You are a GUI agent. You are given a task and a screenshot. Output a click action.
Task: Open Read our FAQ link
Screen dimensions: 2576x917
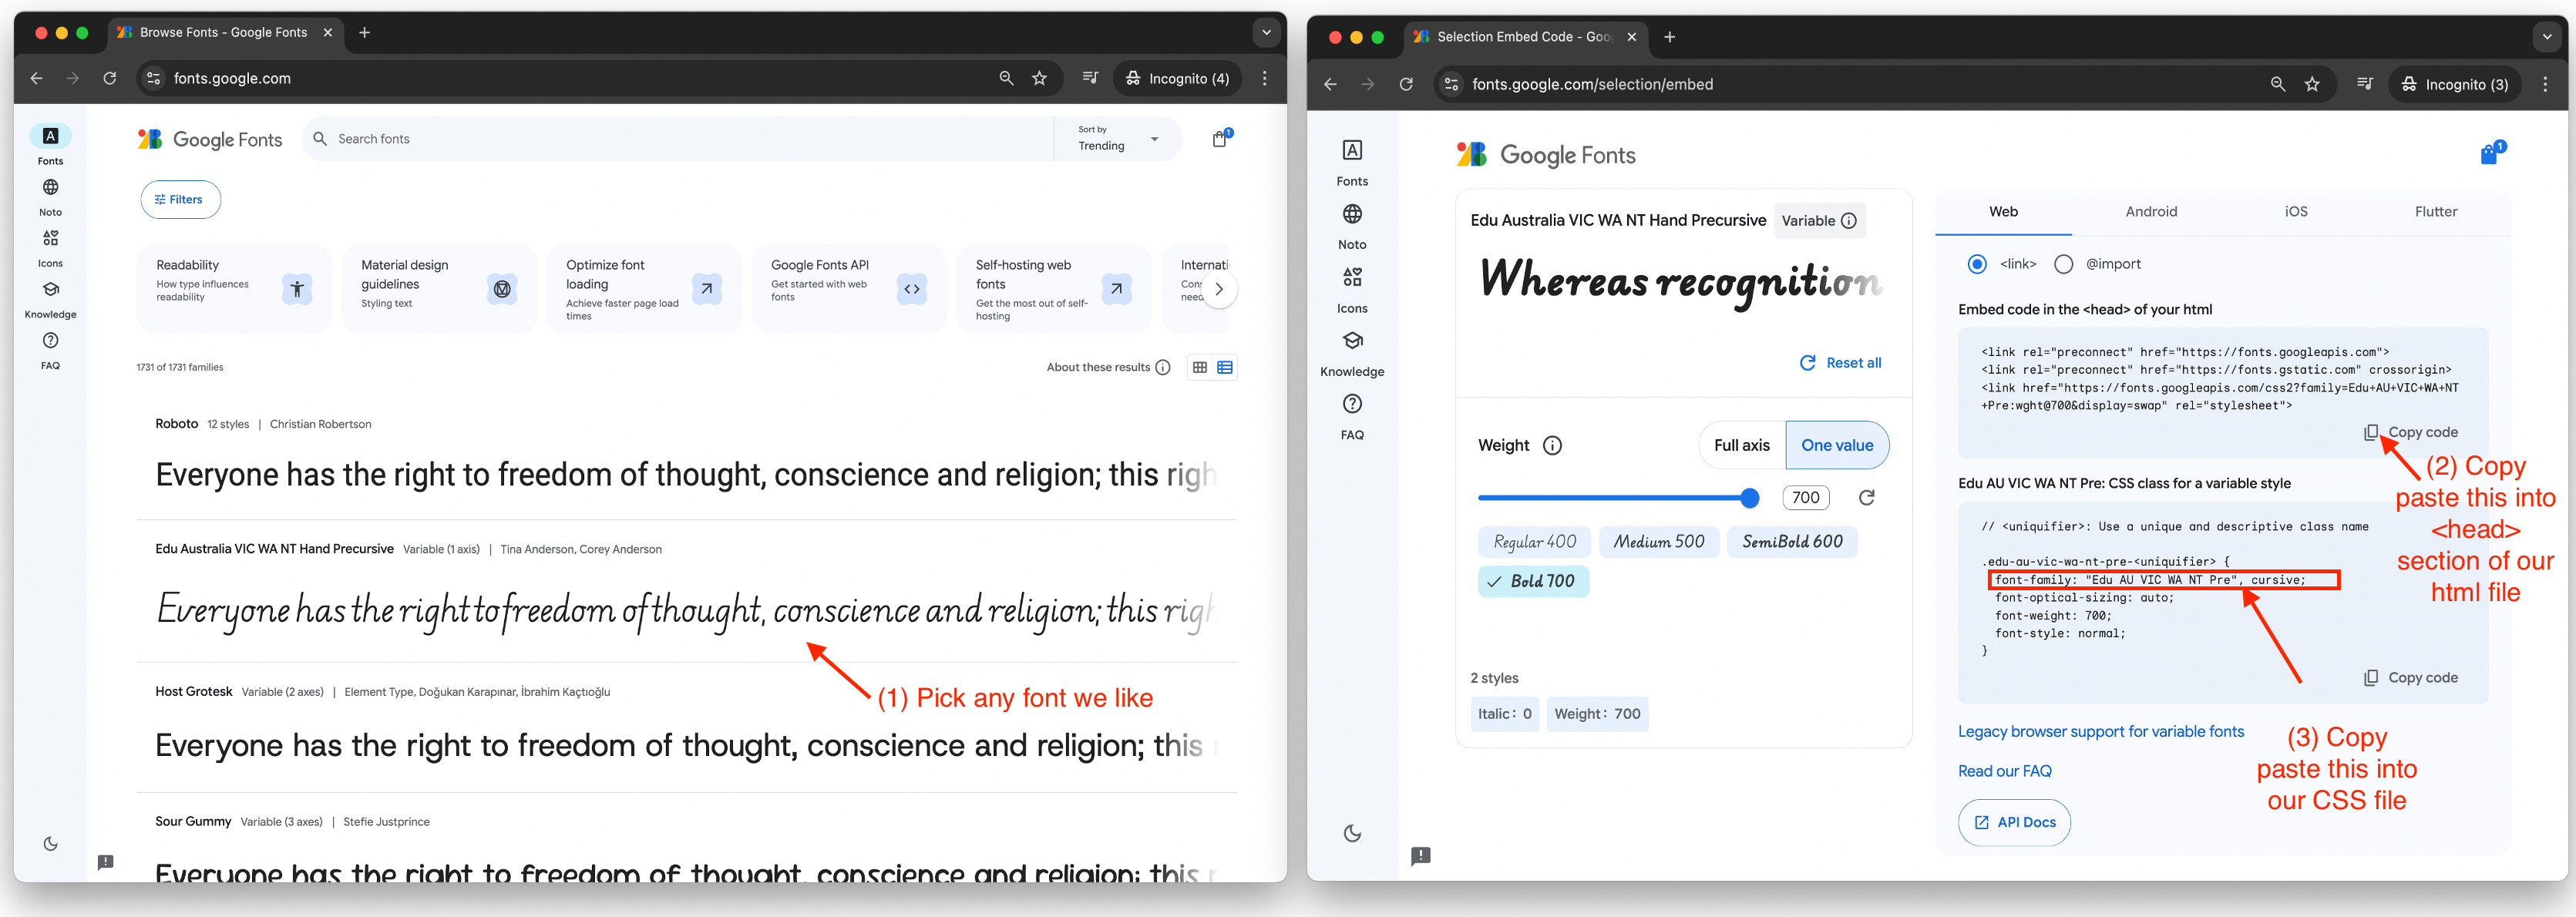(x=2004, y=771)
